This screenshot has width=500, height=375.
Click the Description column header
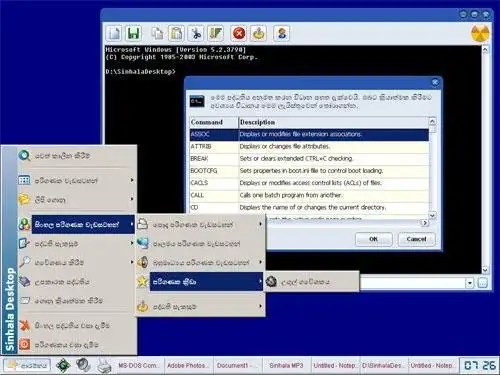[x=333, y=122]
